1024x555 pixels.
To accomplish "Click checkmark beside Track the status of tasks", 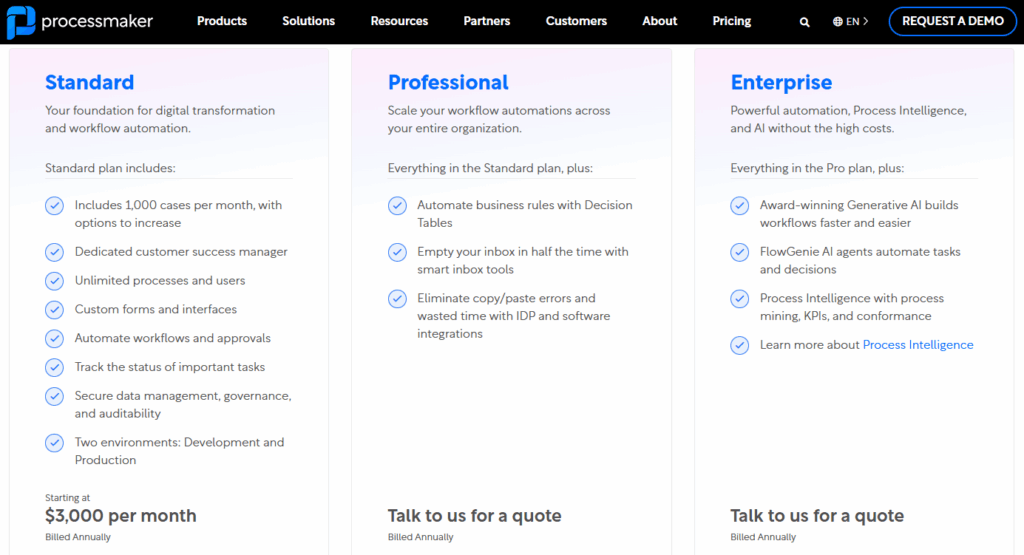I will pos(54,367).
